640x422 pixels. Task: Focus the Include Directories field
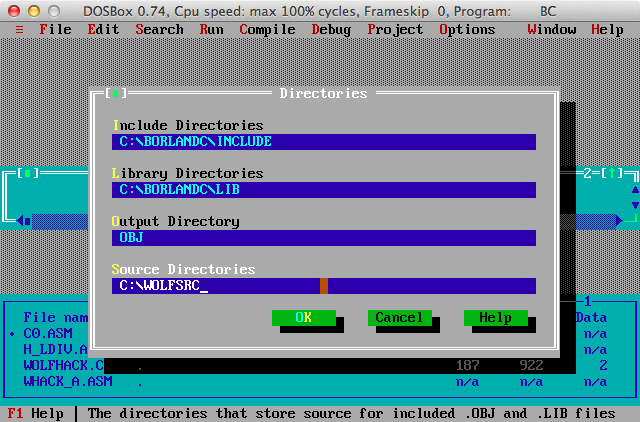tap(324, 142)
